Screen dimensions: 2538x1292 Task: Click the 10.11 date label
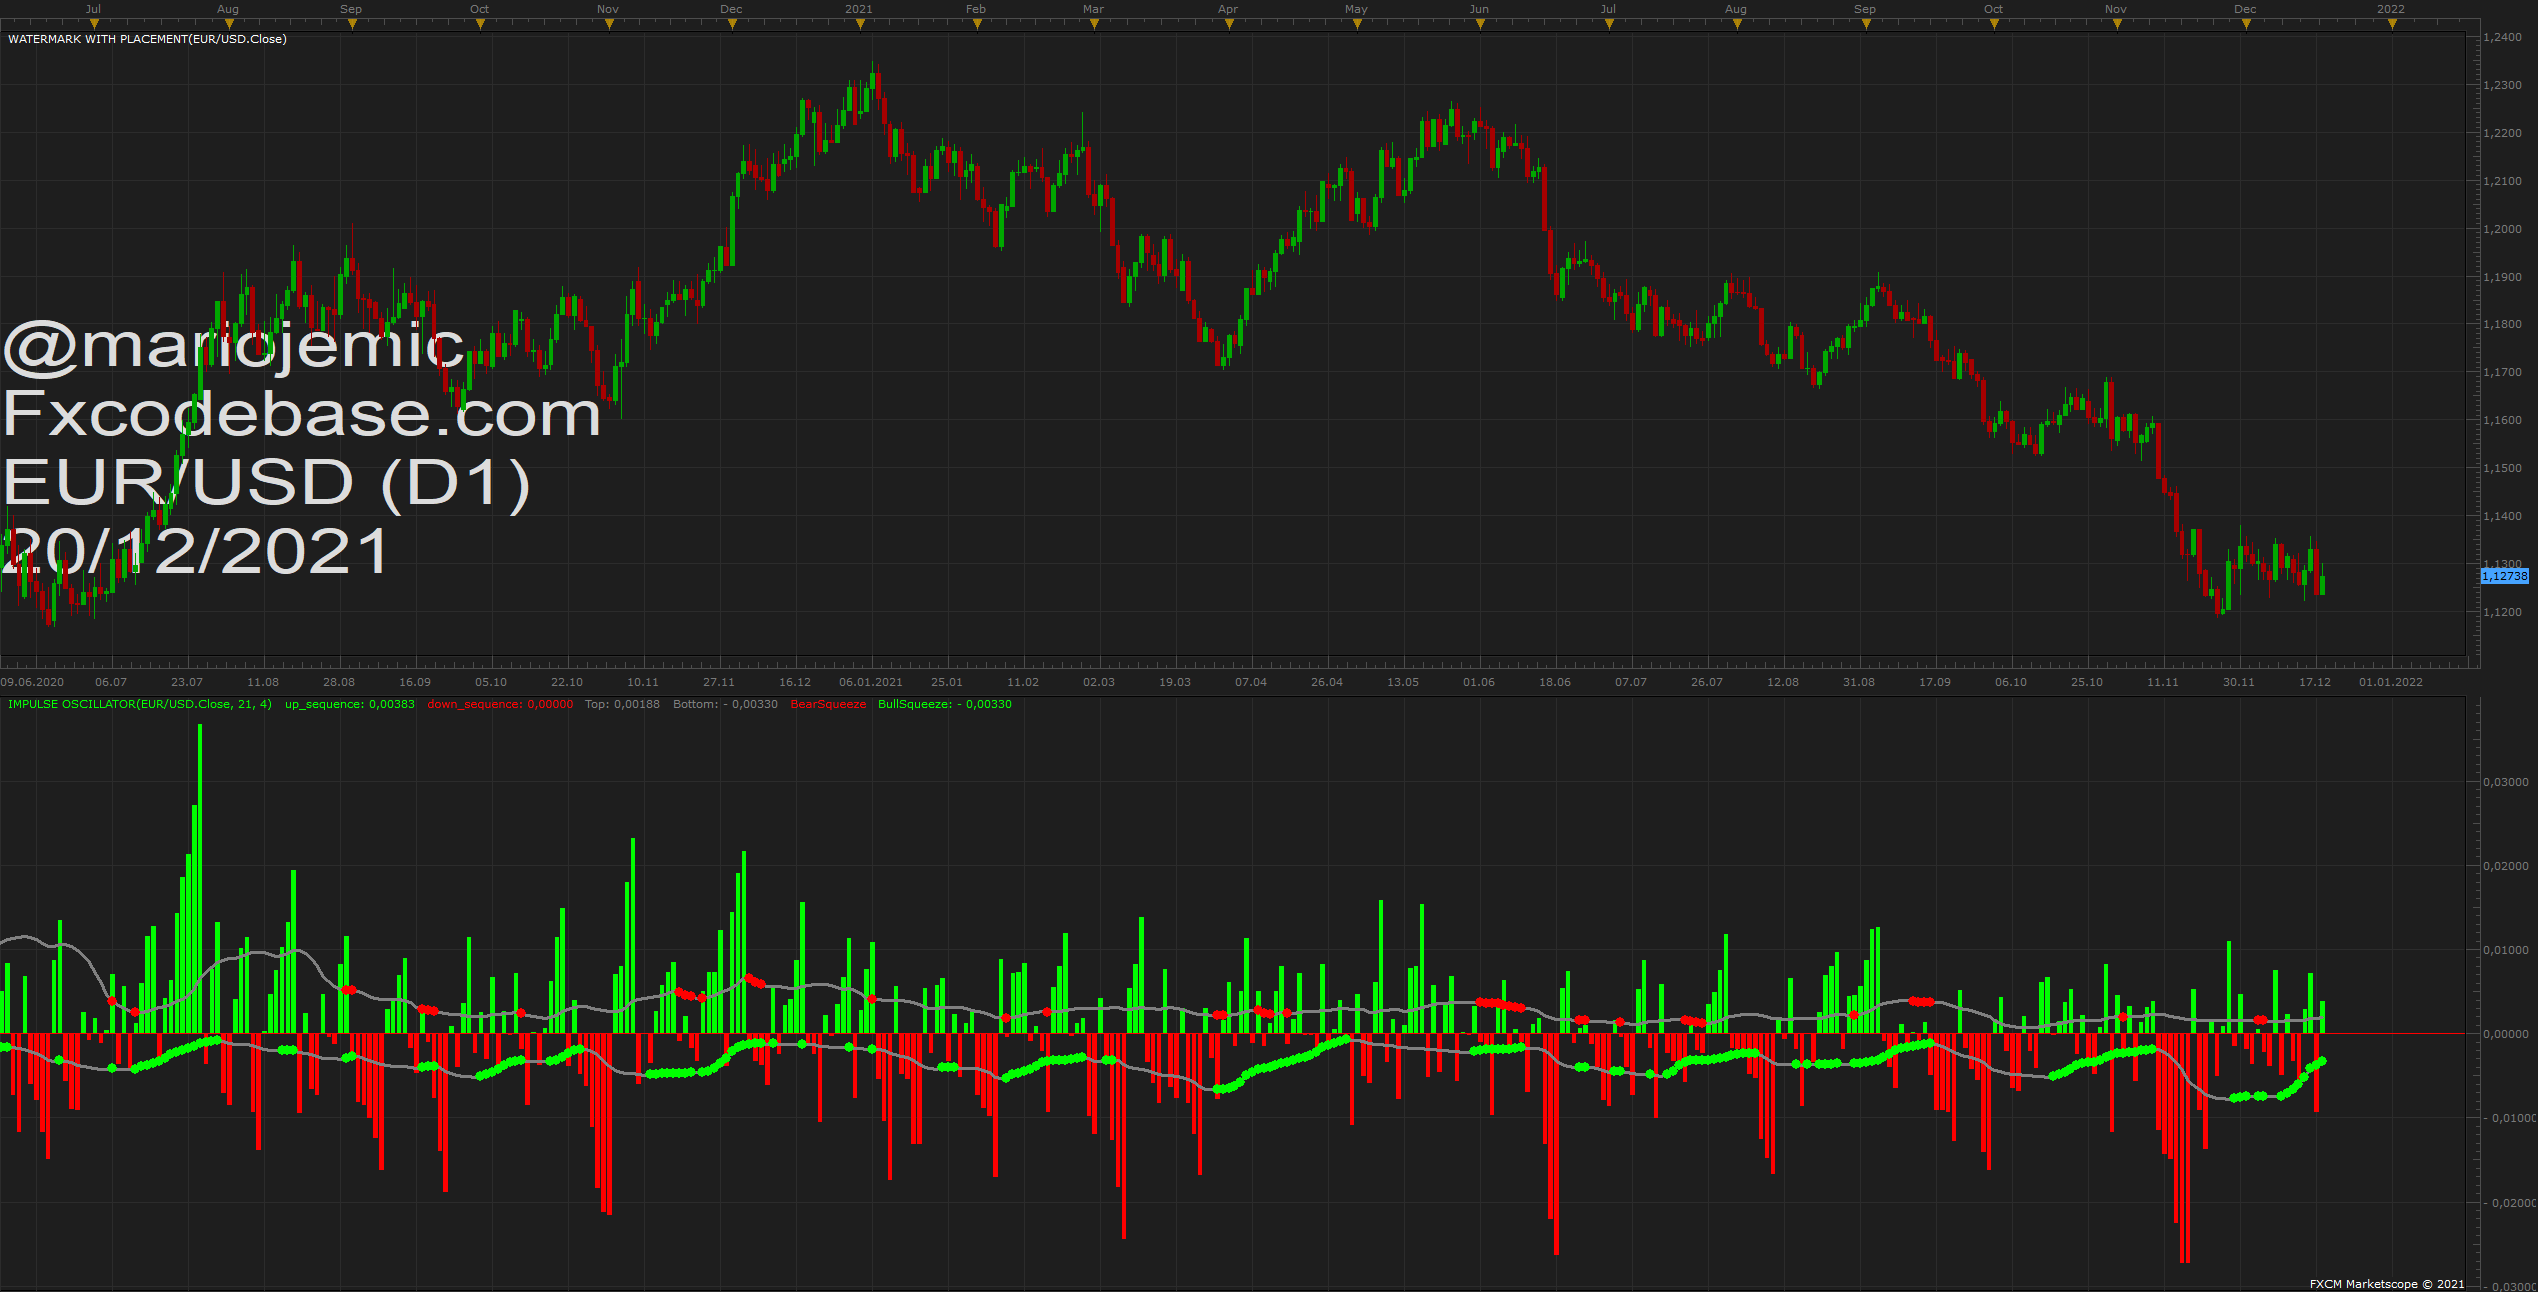point(643,682)
